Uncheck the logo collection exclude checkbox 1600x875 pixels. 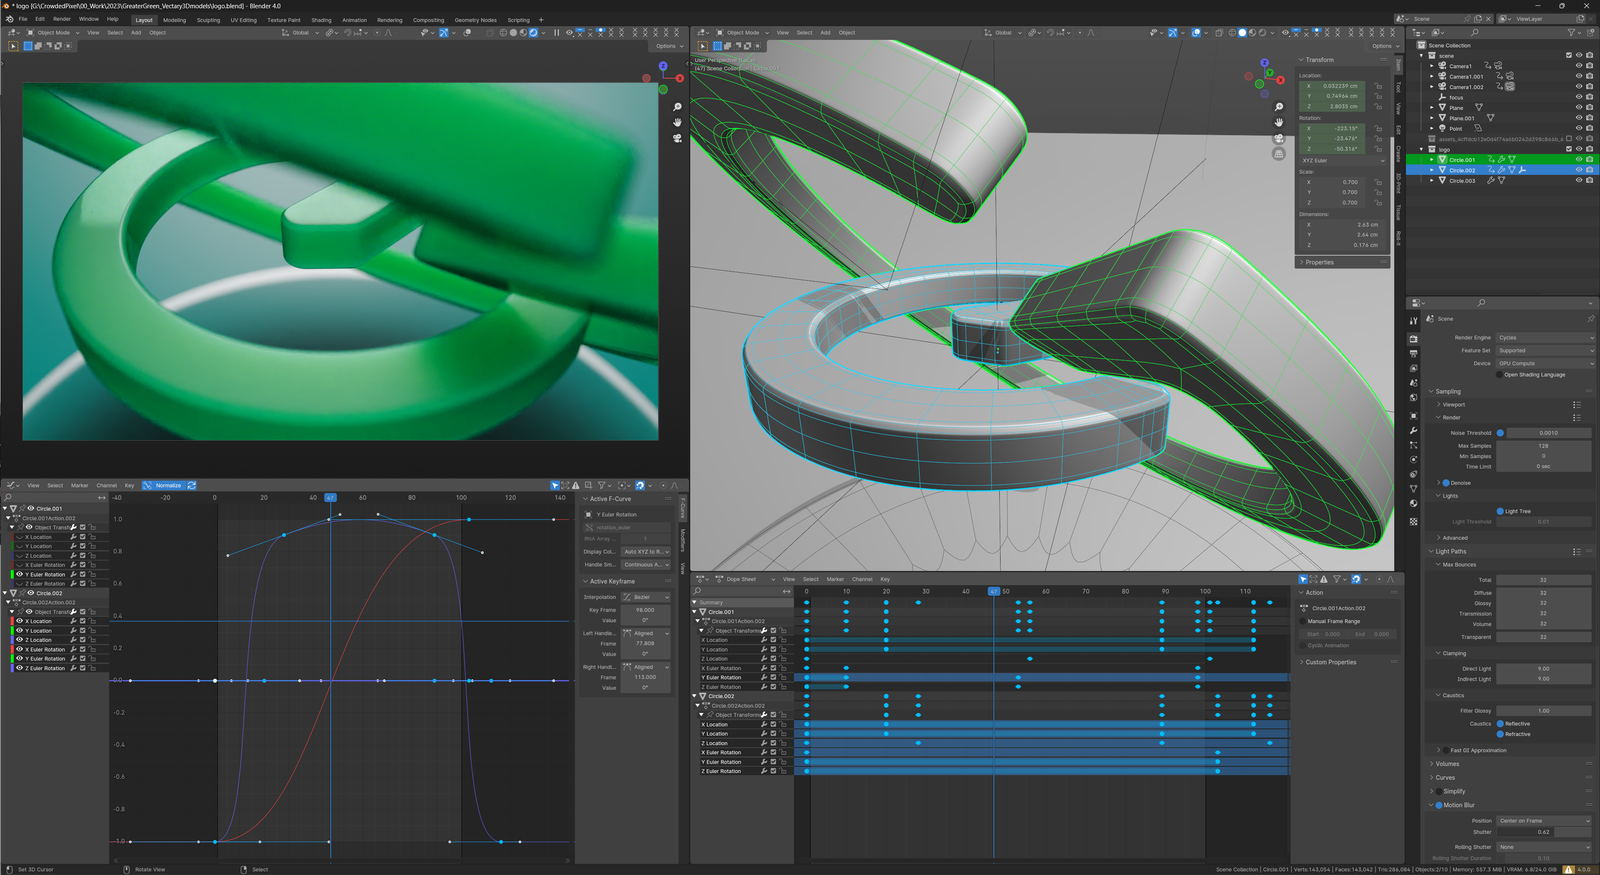tap(1569, 149)
